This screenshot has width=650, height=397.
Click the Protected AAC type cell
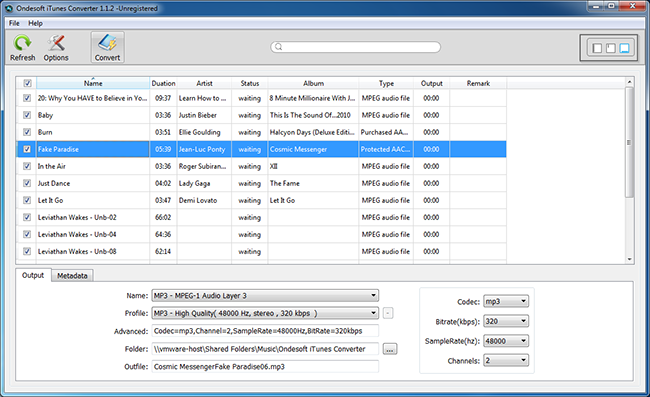coord(386,149)
